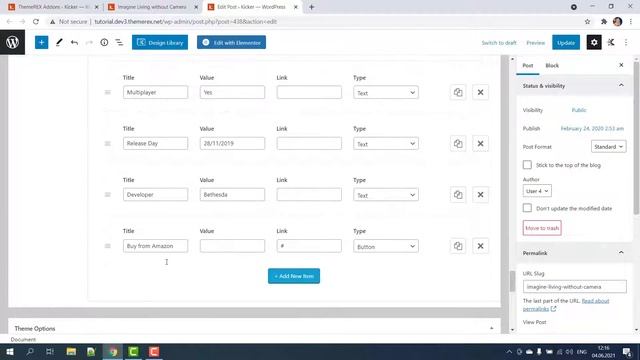Image resolution: width=640 pixels, height=360 pixels.
Task: Switch to the Post sidebar tab
Action: coord(528,65)
